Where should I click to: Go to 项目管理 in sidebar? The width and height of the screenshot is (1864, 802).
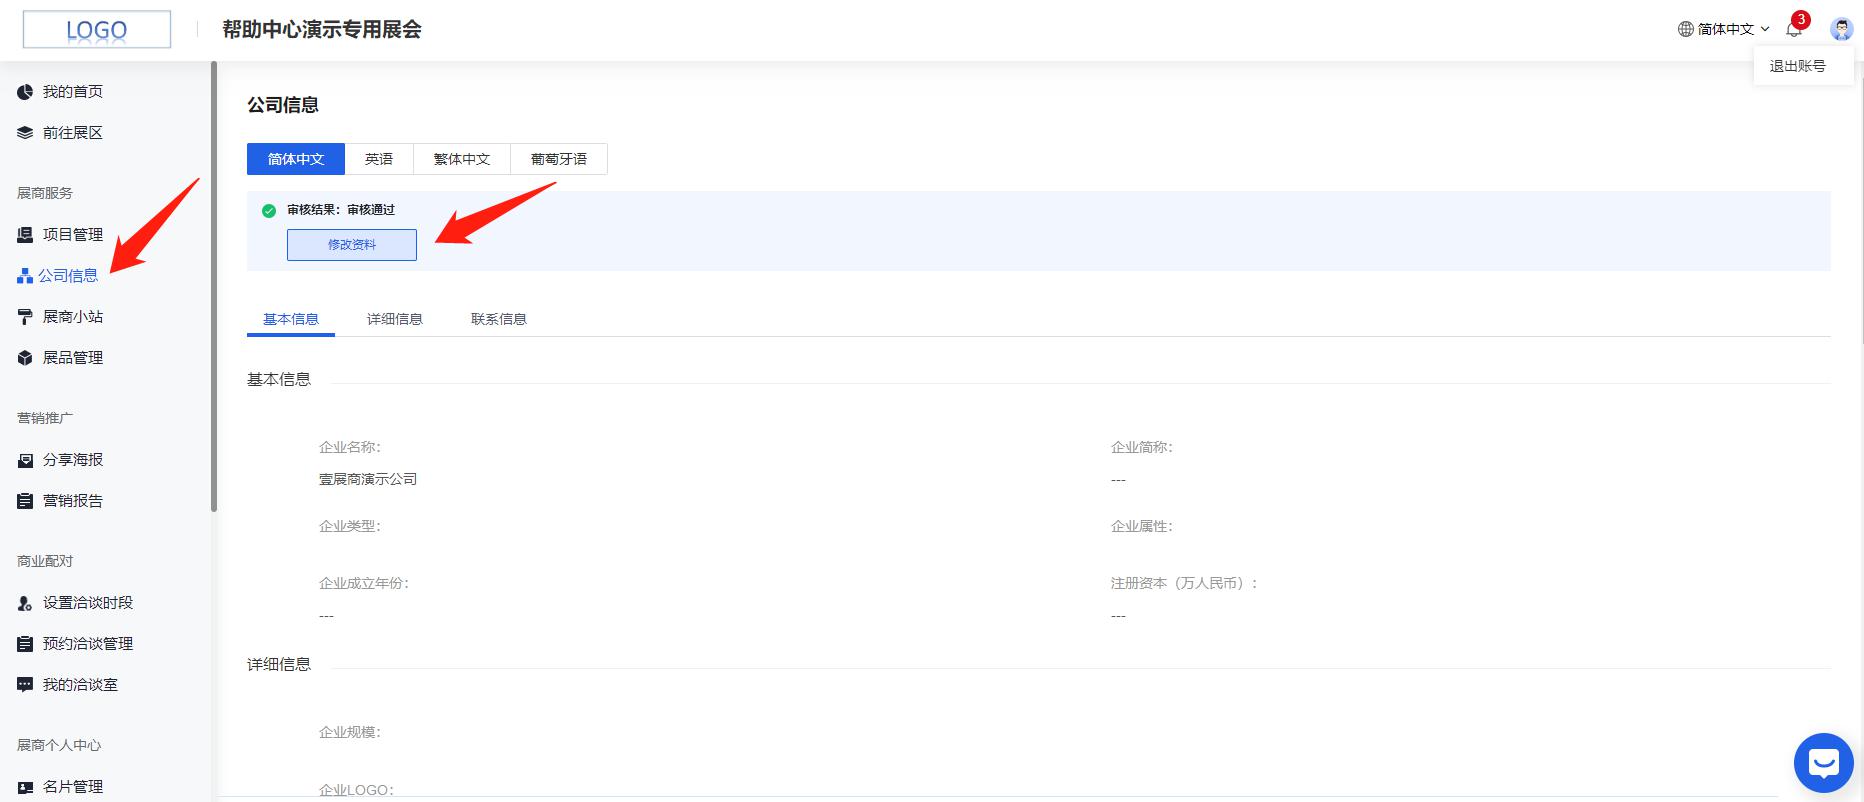point(72,235)
